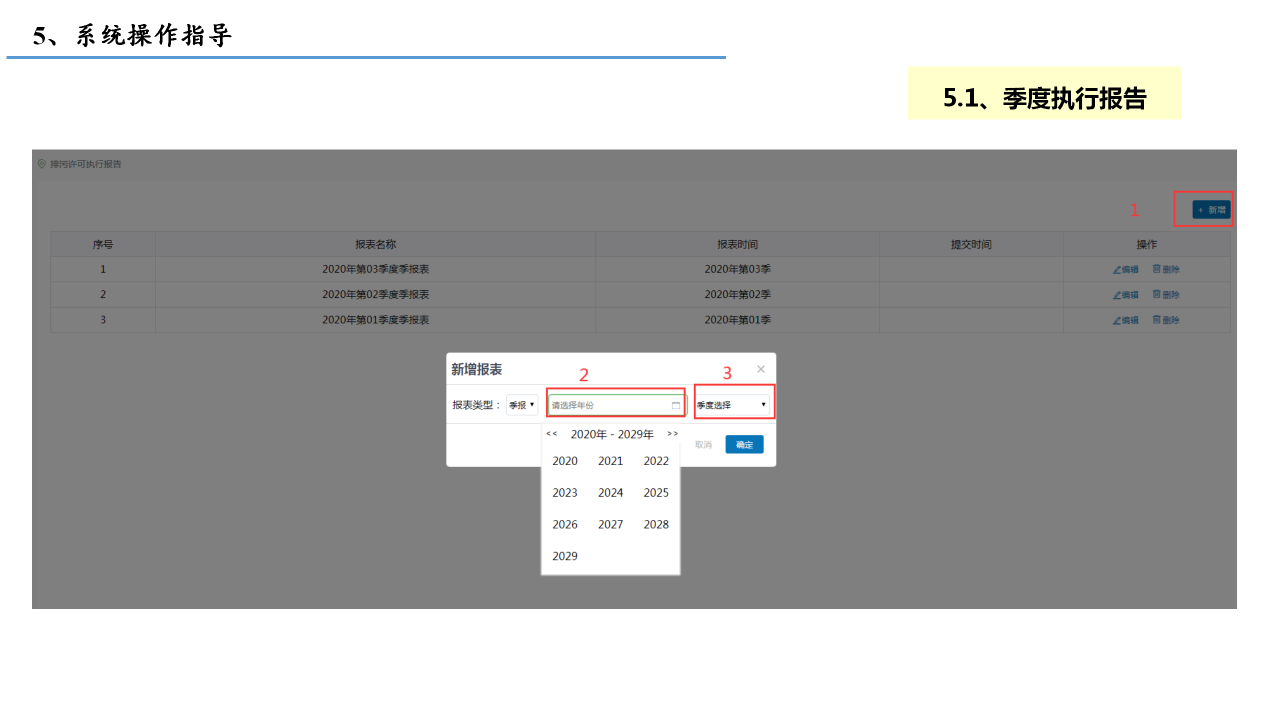
Task: Click the calendar icon in year field
Action: (x=675, y=405)
